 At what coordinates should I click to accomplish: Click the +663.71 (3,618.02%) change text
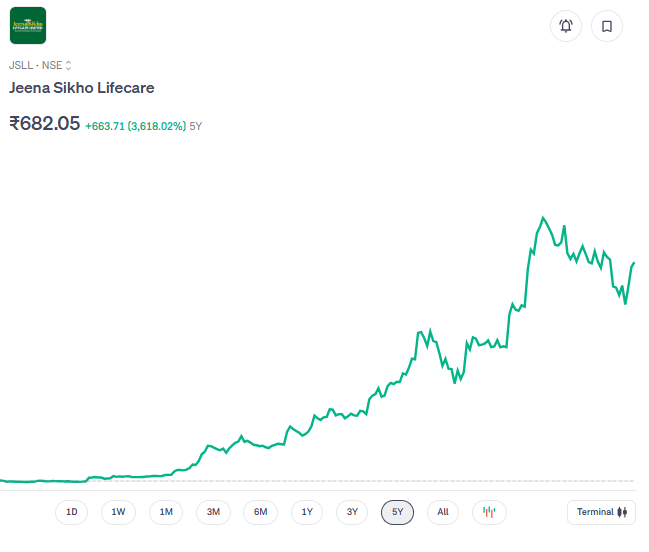point(135,126)
